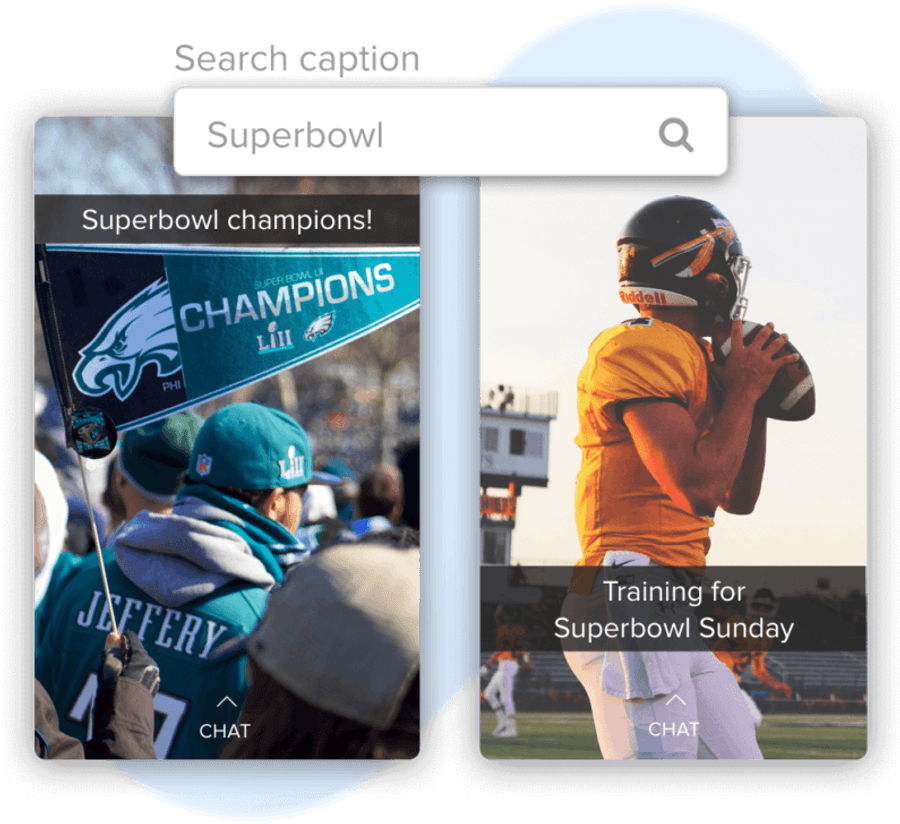Open CHAT on the Eagles champions story
This screenshot has height=824, width=900.
click(224, 730)
